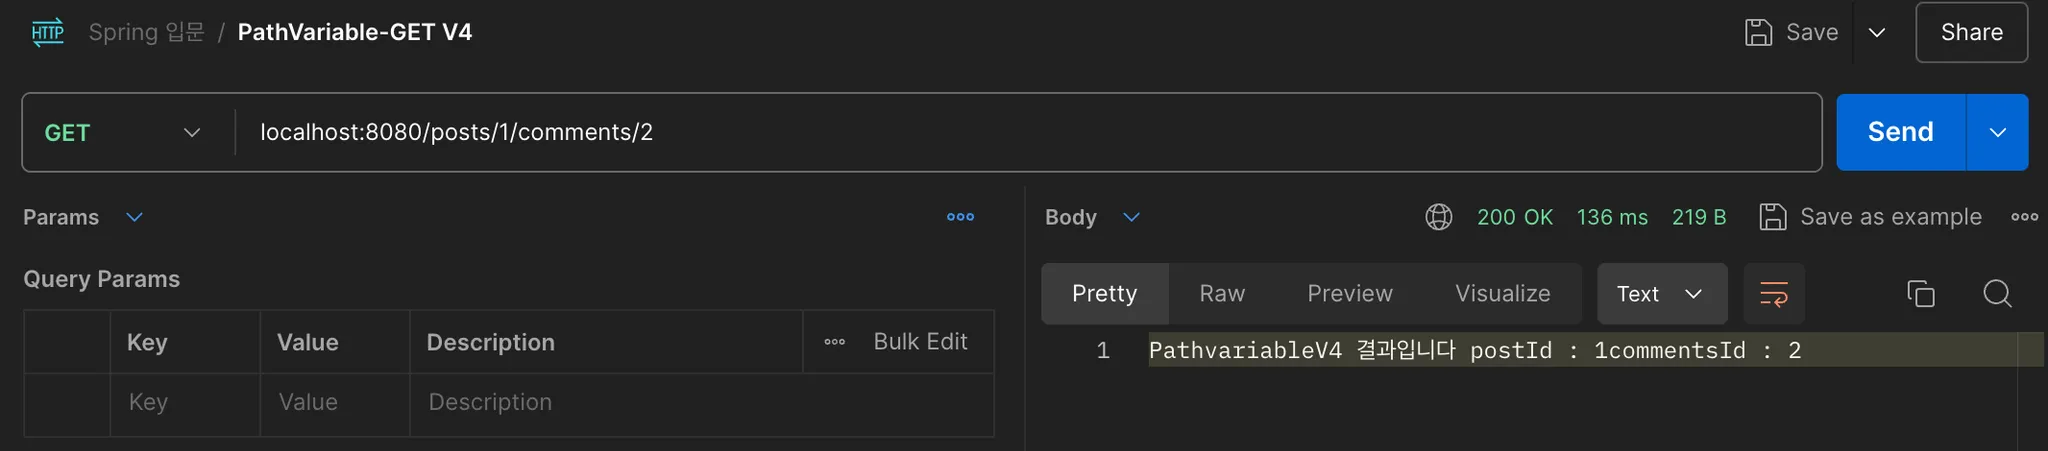Select the Visualize response tab
The height and width of the screenshot is (451, 2048).
tap(1502, 294)
